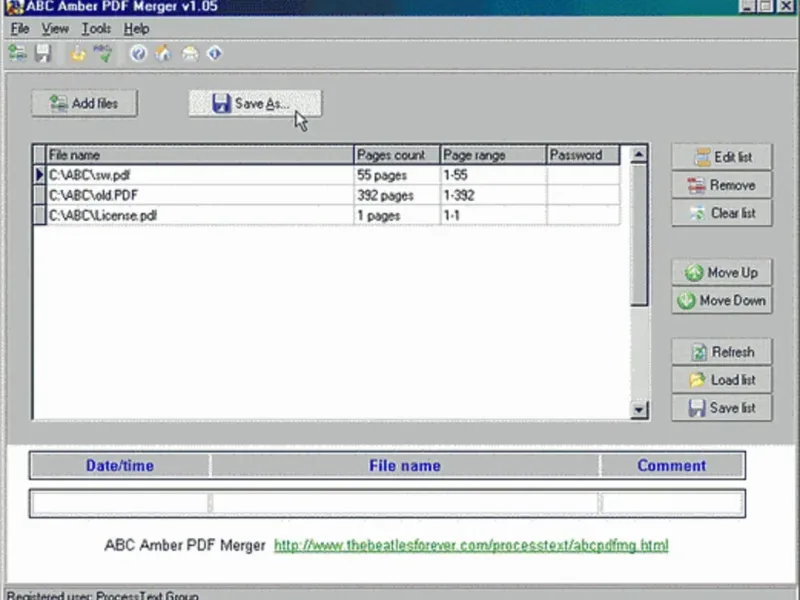Click the Save list button
Image resolution: width=800 pixels, height=600 pixels.
pos(721,408)
